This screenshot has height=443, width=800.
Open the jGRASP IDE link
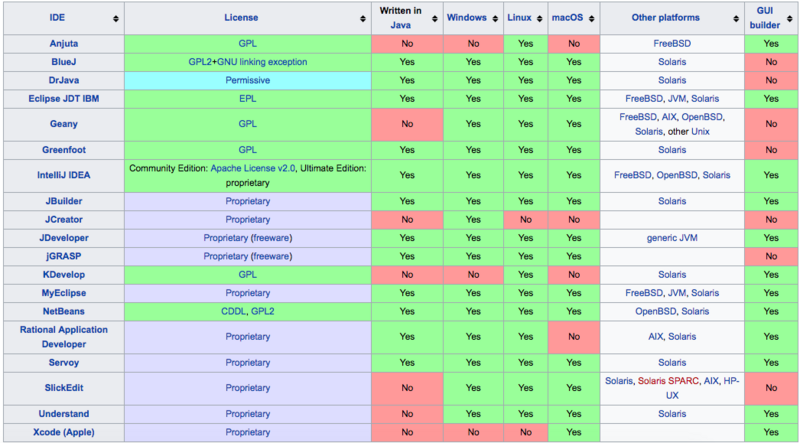64,256
